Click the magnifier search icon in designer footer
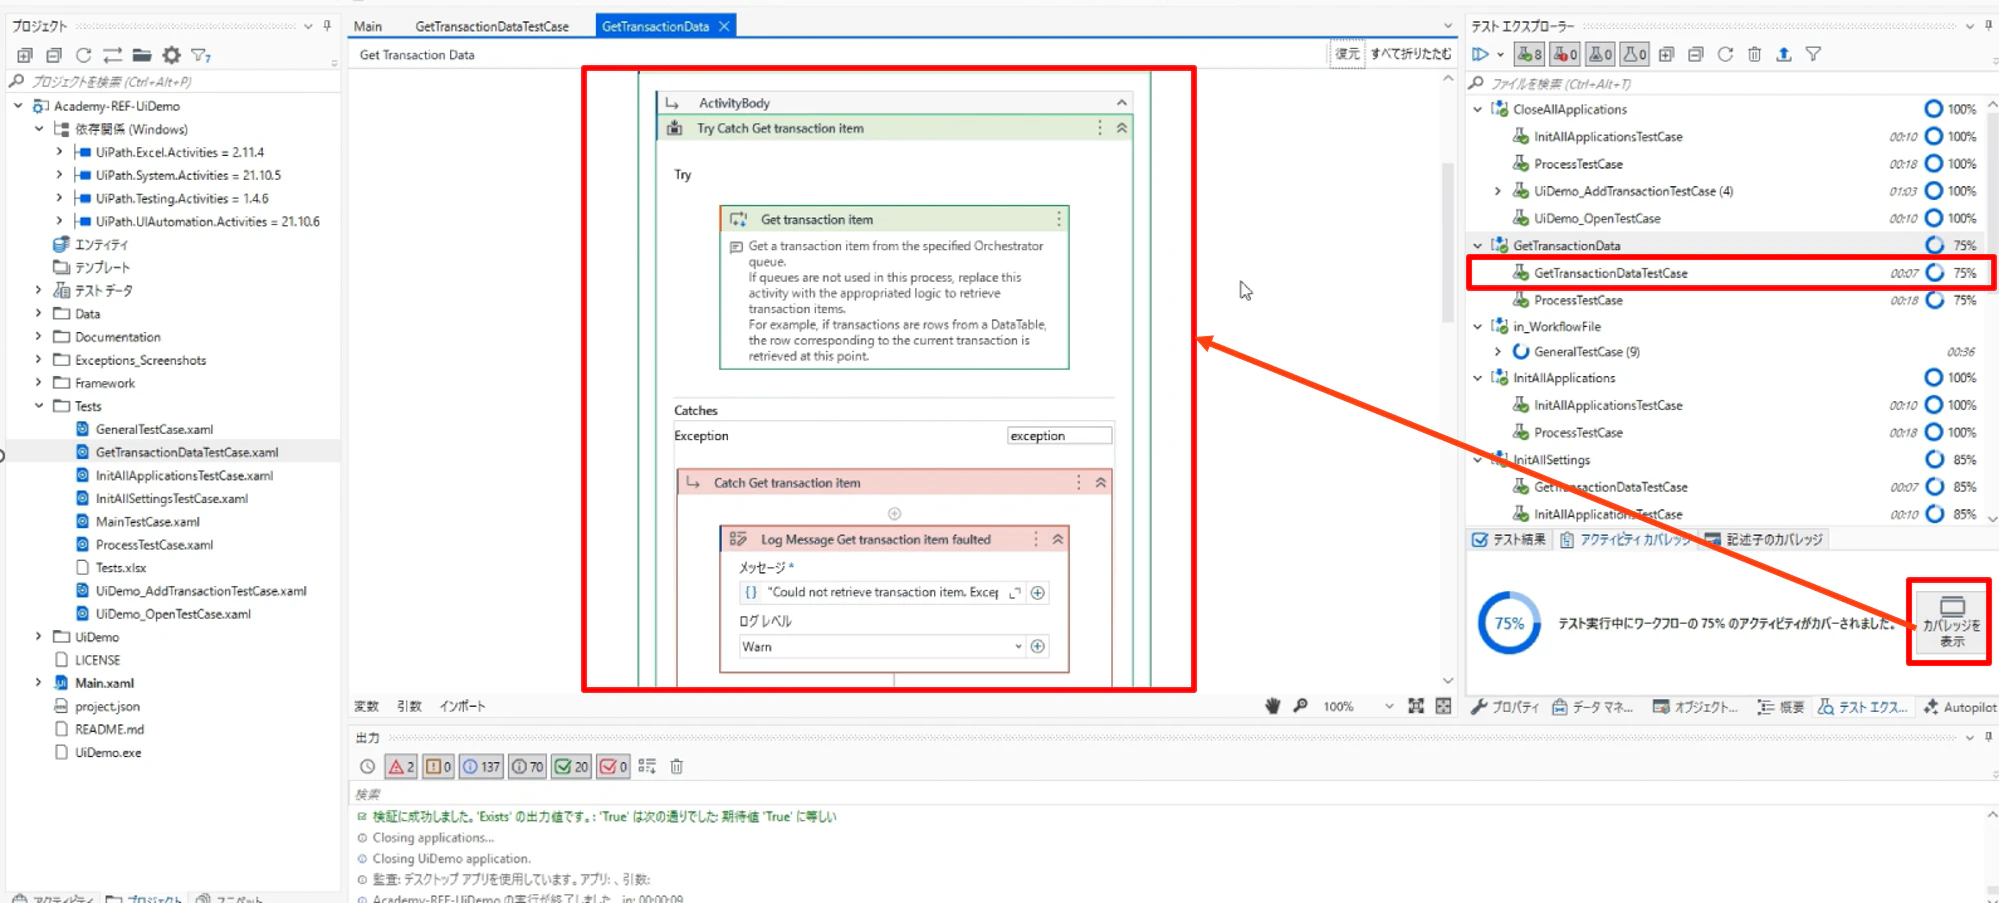 [1300, 706]
